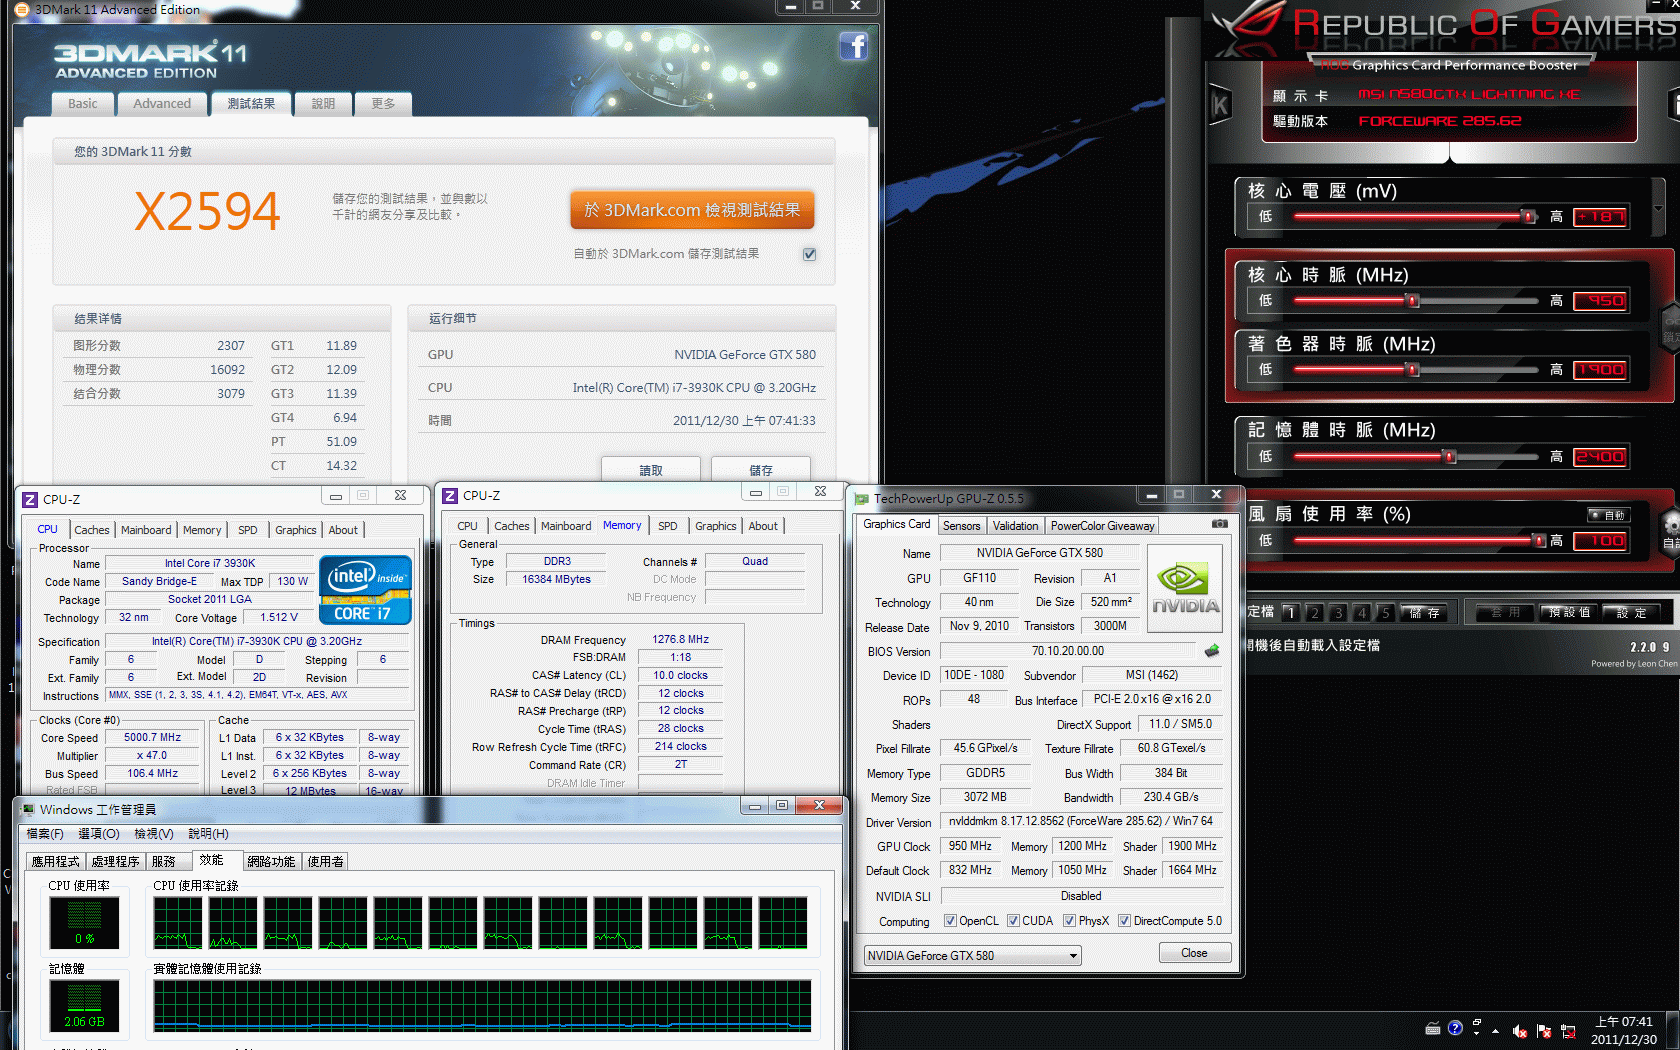
Task: Click the first CPU-Z window's Z icon
Action: 30,499
